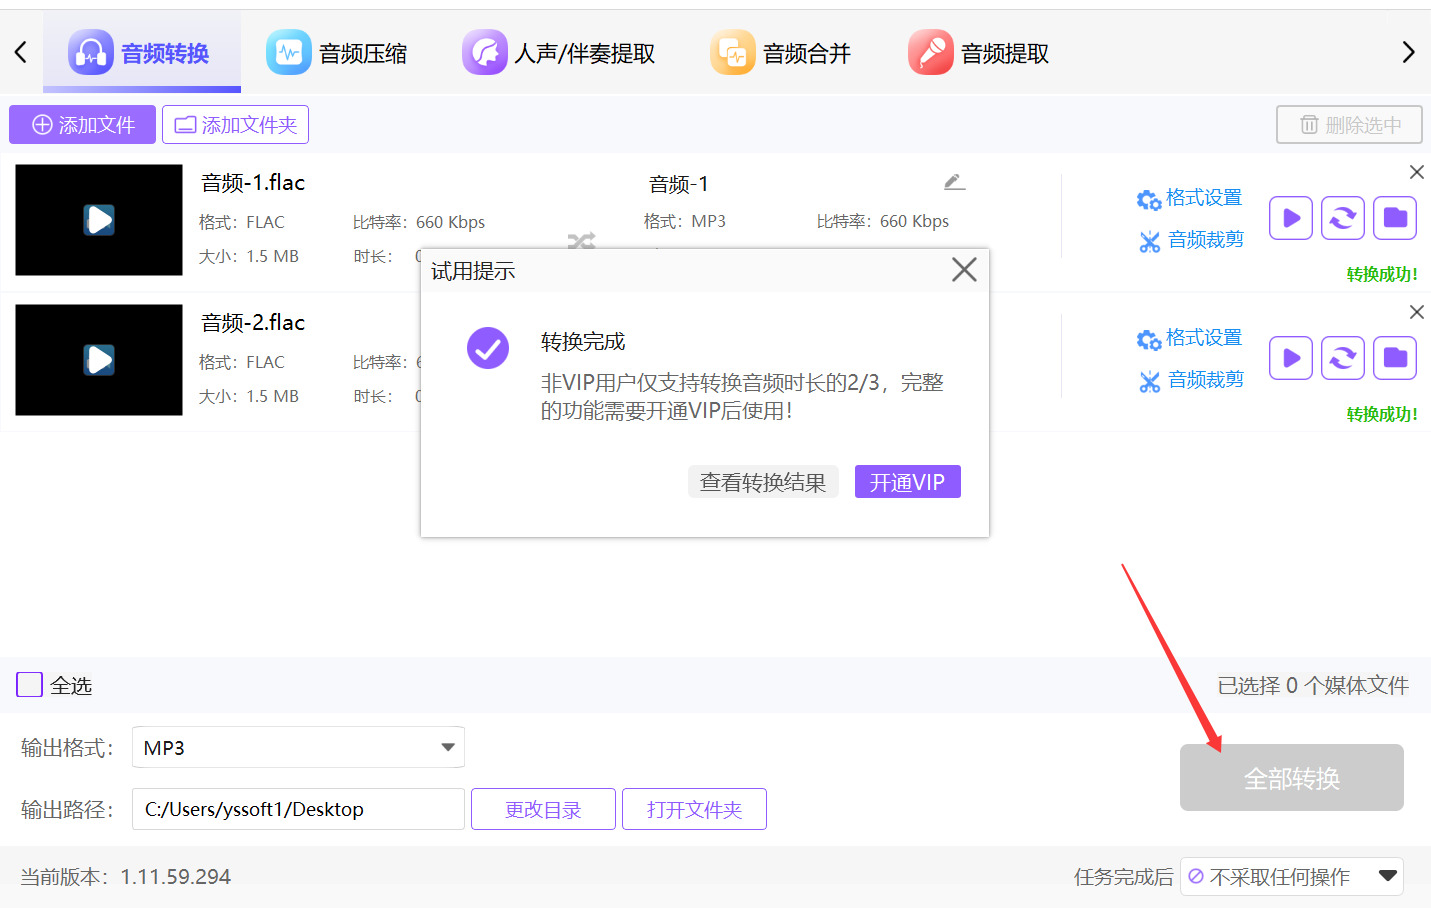Click the 更改目录 button
This screenshot has height=908, width=1431.
543,809
